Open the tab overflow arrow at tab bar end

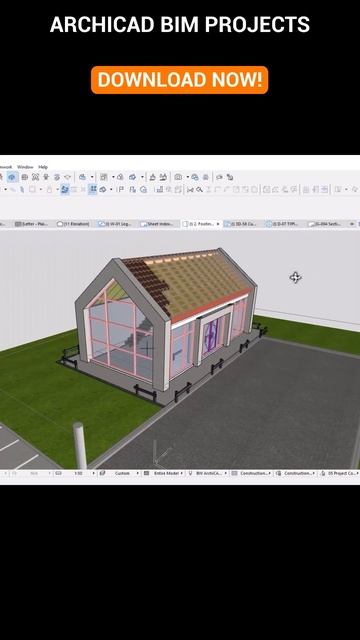click(x=352, y=224)
